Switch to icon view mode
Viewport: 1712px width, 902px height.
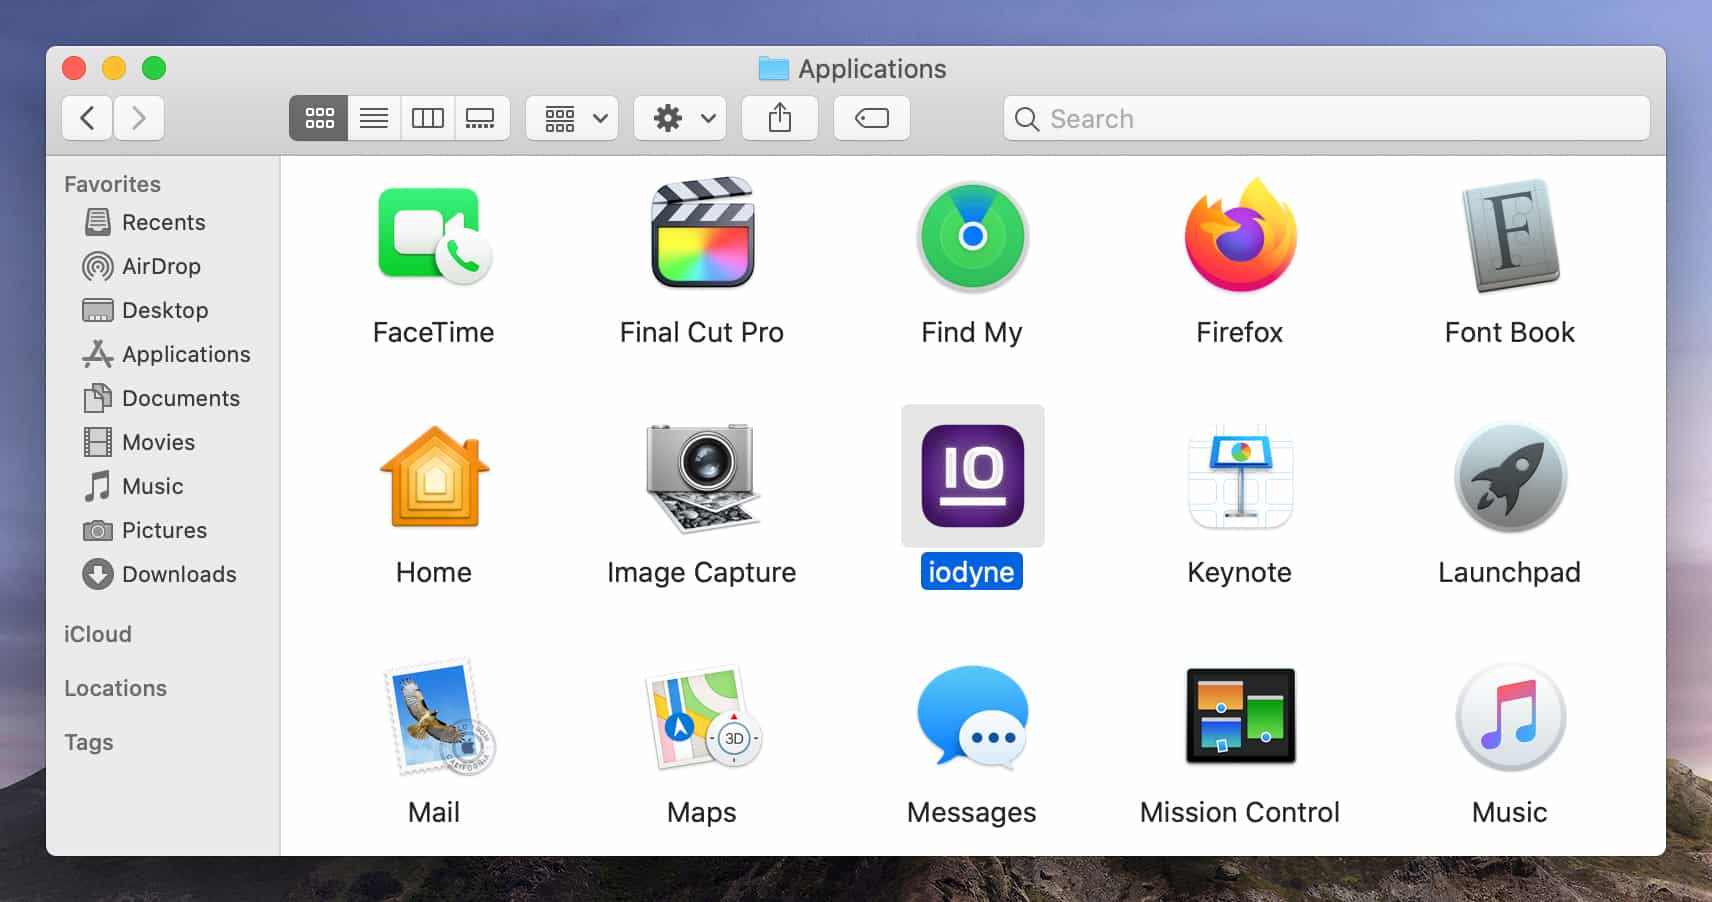(x=319, y=119)
